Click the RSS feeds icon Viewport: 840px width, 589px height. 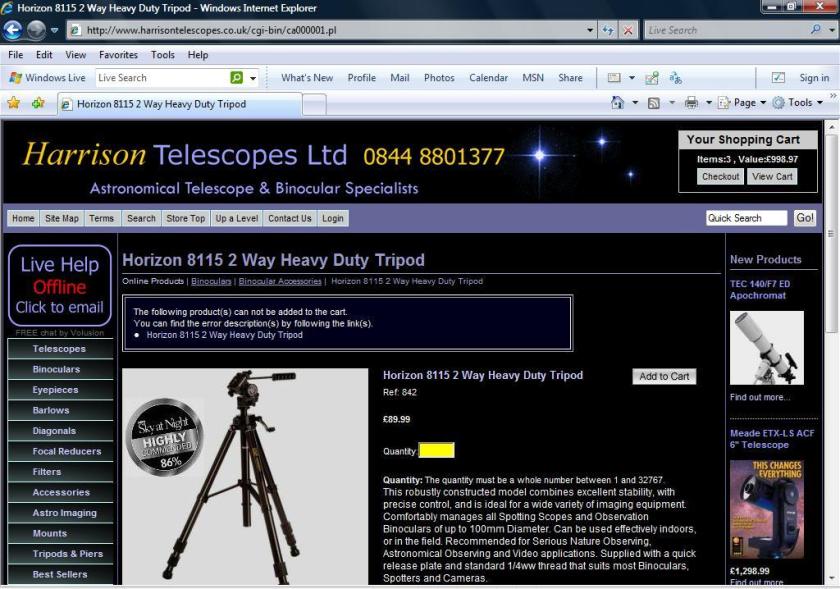(653, 103)
